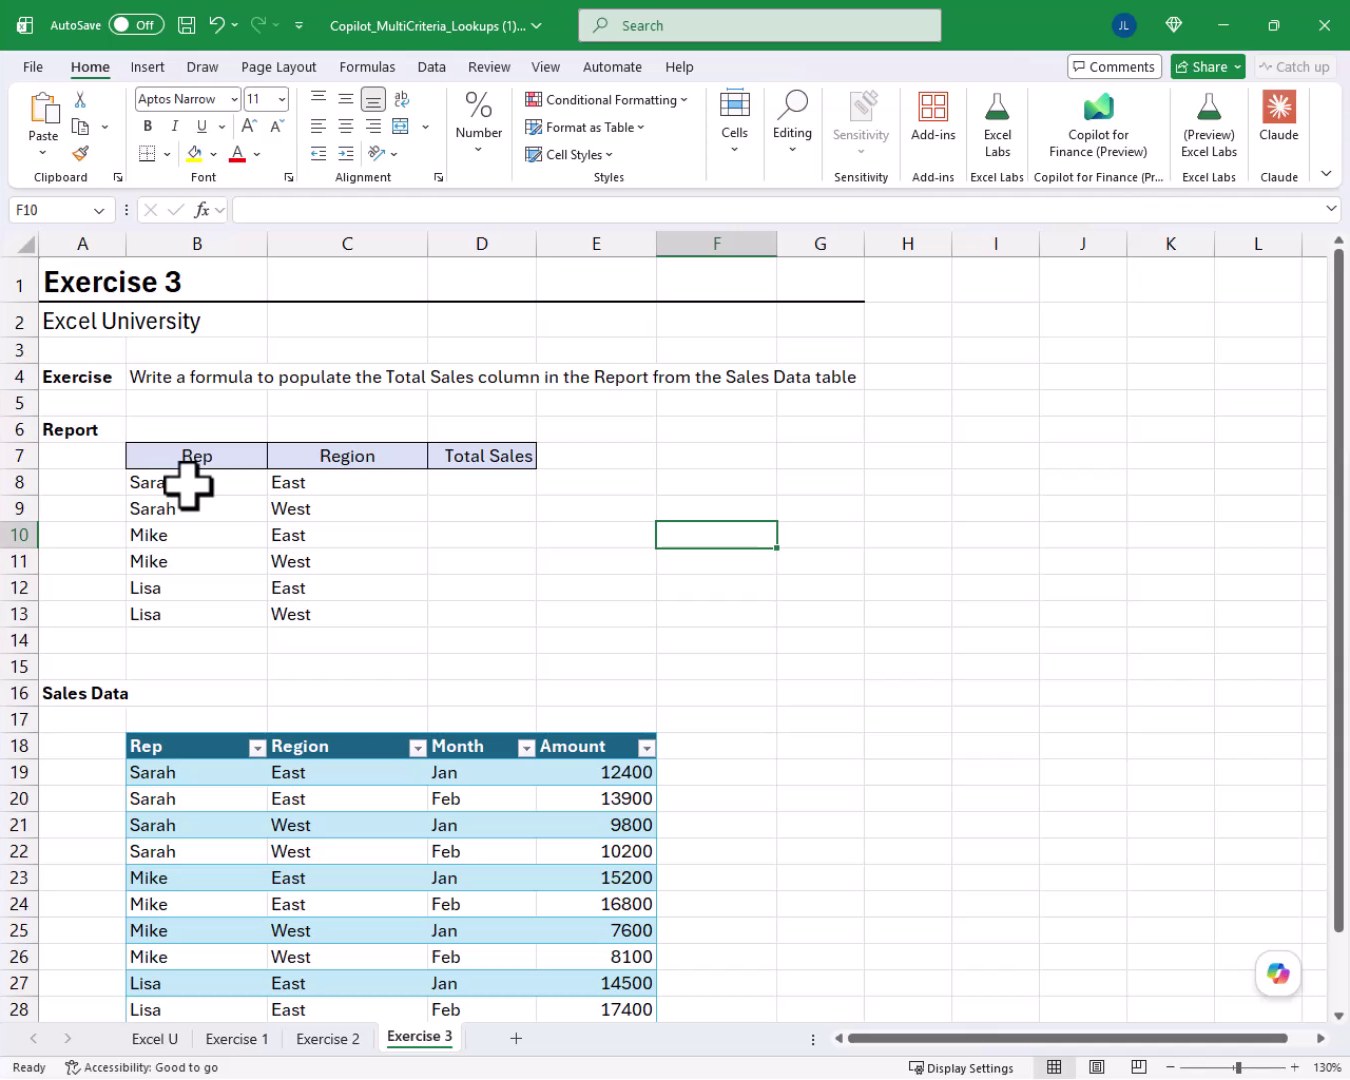Screen dimensions: 1350x1080
Task: Click the Underline button
Action: coord(201,126)
